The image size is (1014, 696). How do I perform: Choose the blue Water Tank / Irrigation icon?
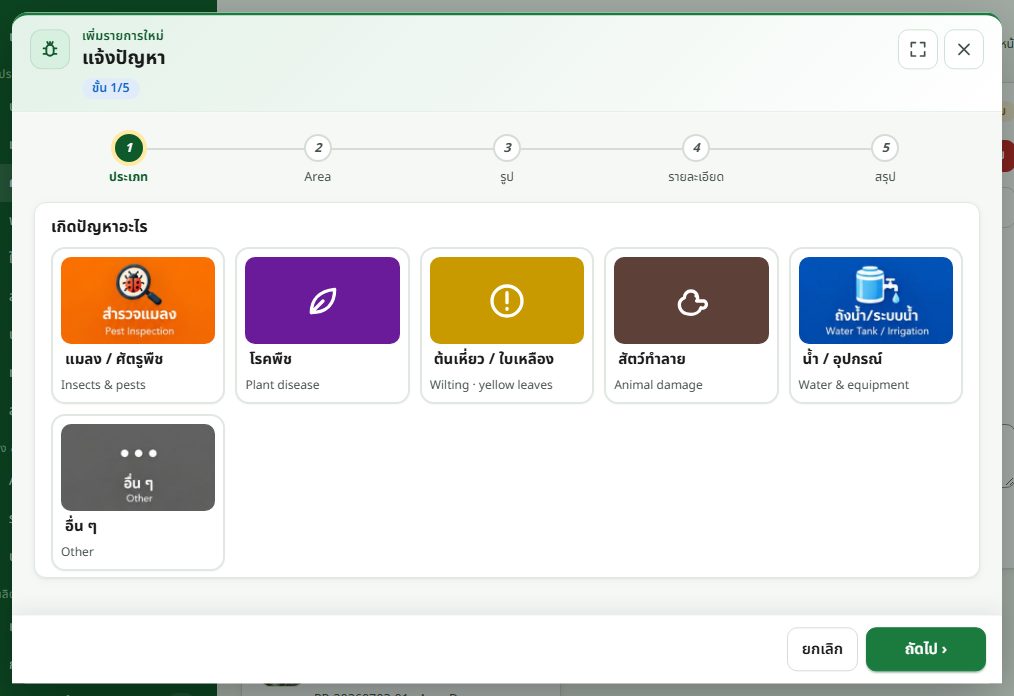coord(876,300)
